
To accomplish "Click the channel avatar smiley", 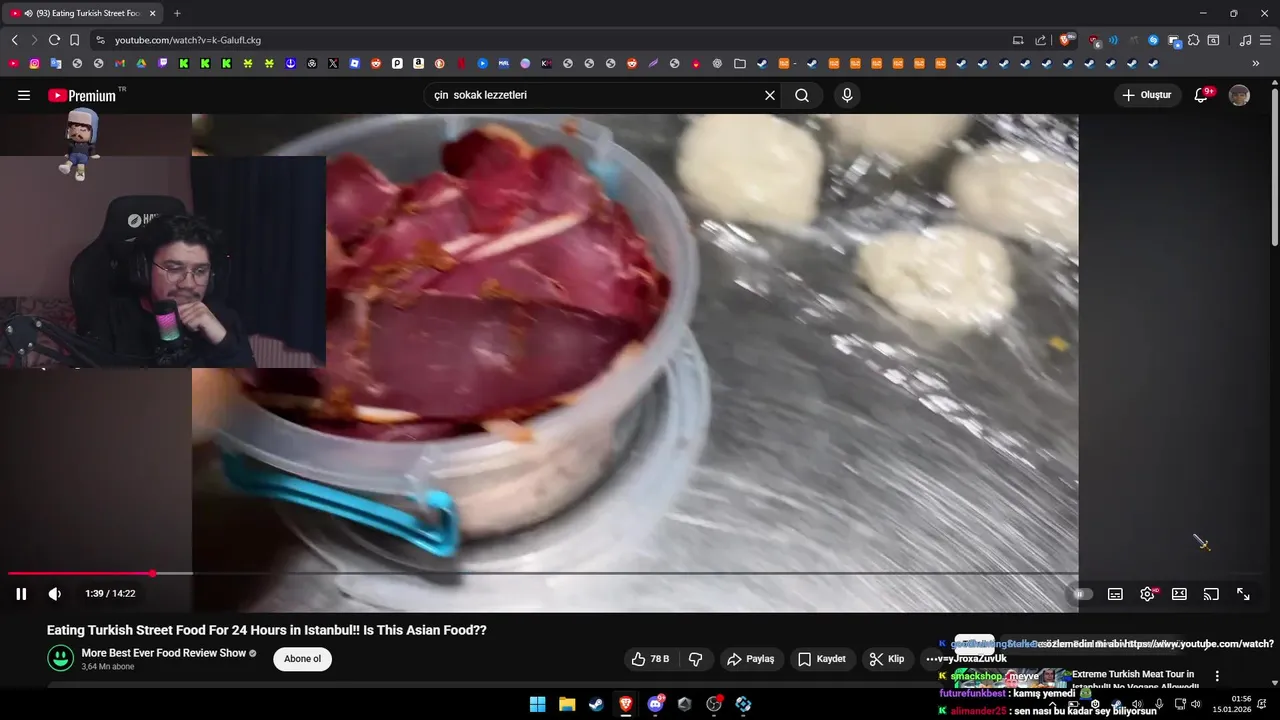I will tap(61, 658).
